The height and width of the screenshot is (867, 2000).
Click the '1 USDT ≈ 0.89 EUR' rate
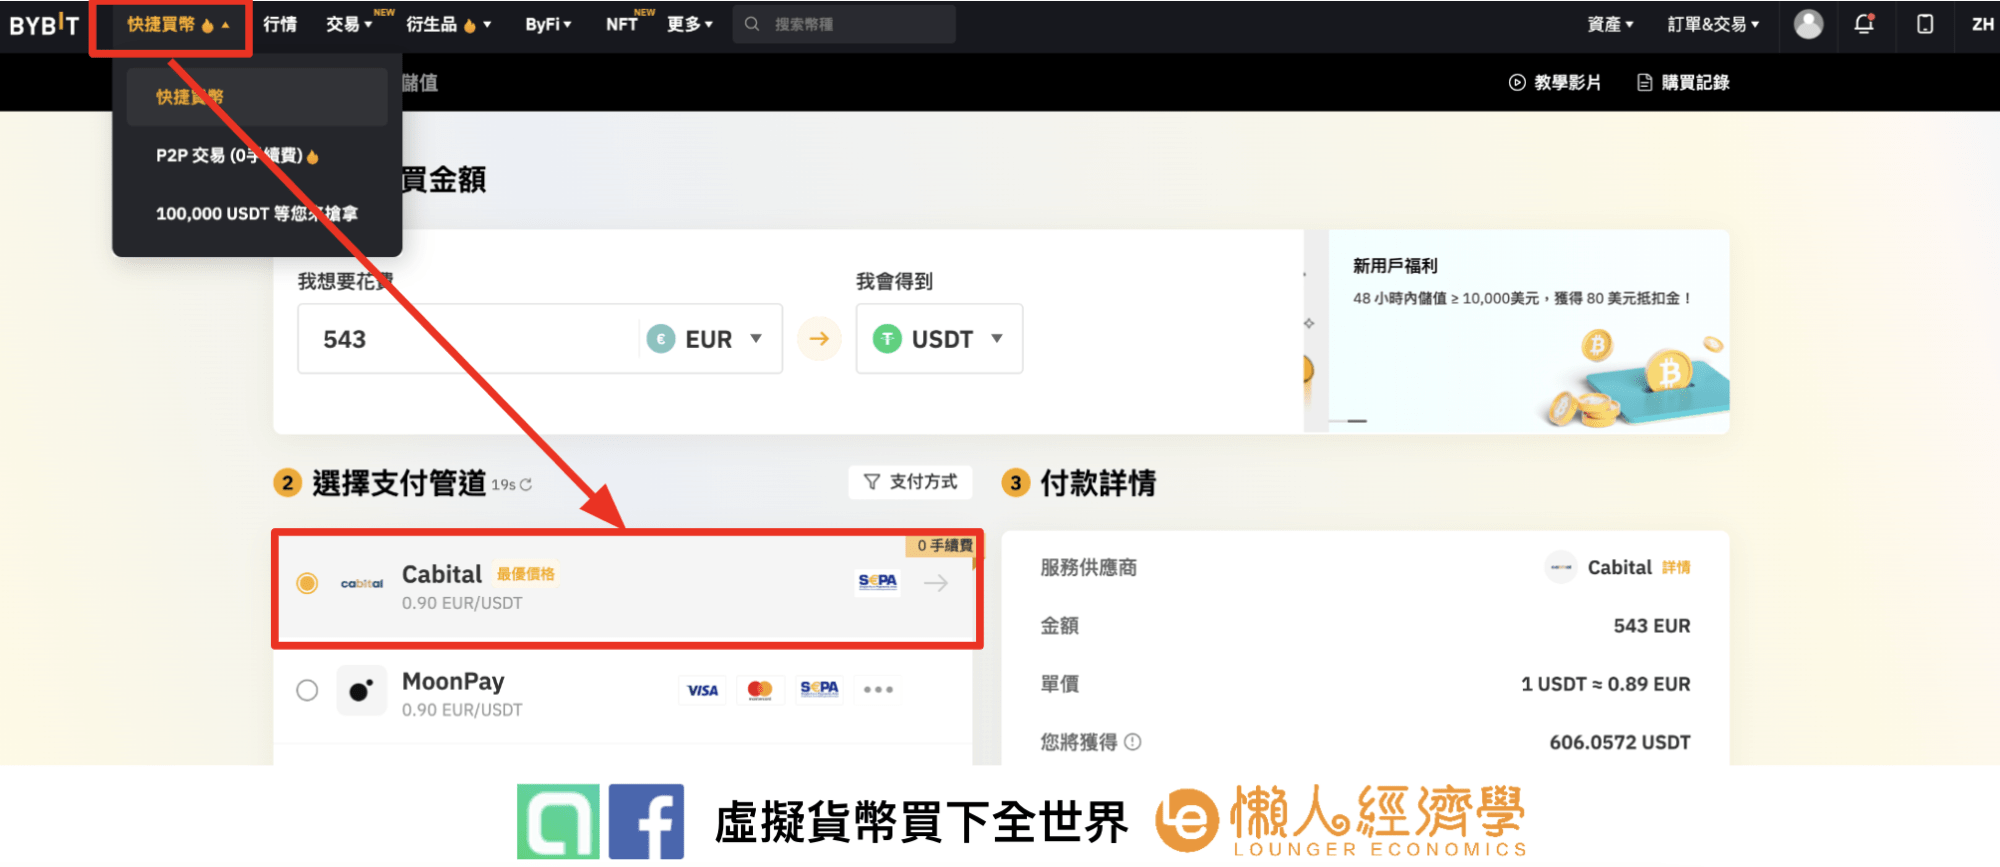click(x=1606, y=684)
